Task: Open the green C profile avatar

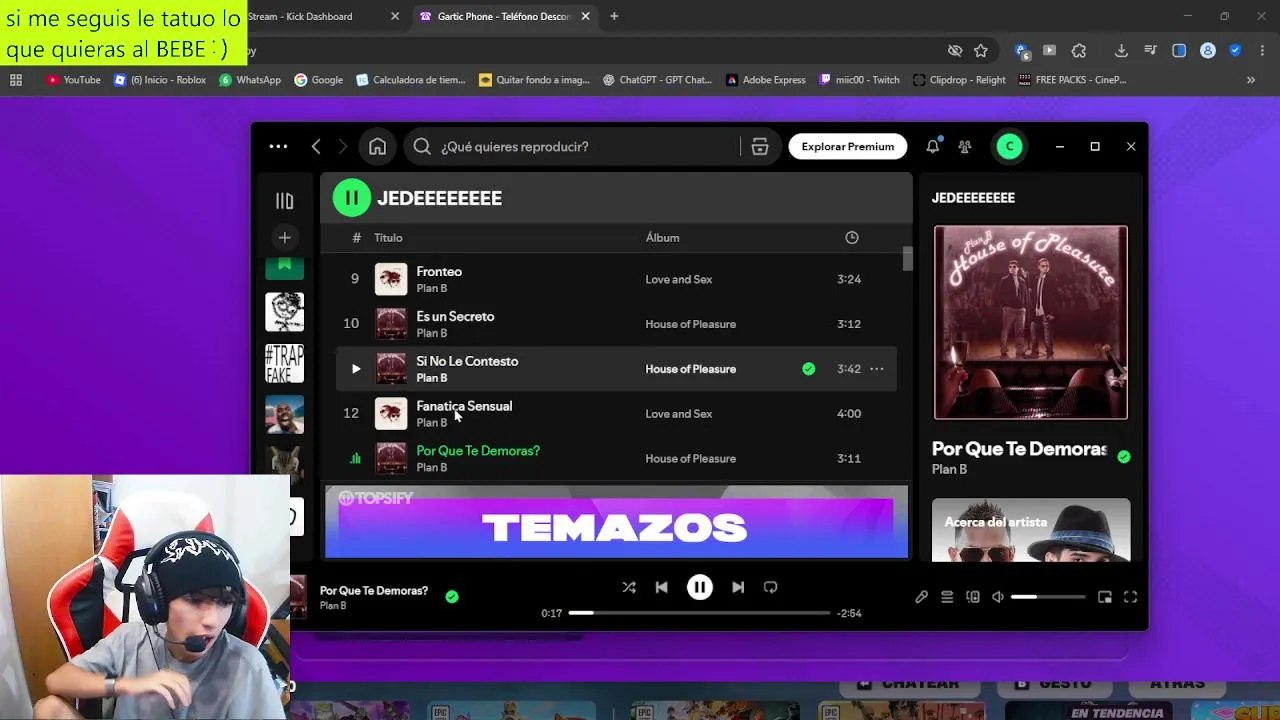Action: [1009, 147]
